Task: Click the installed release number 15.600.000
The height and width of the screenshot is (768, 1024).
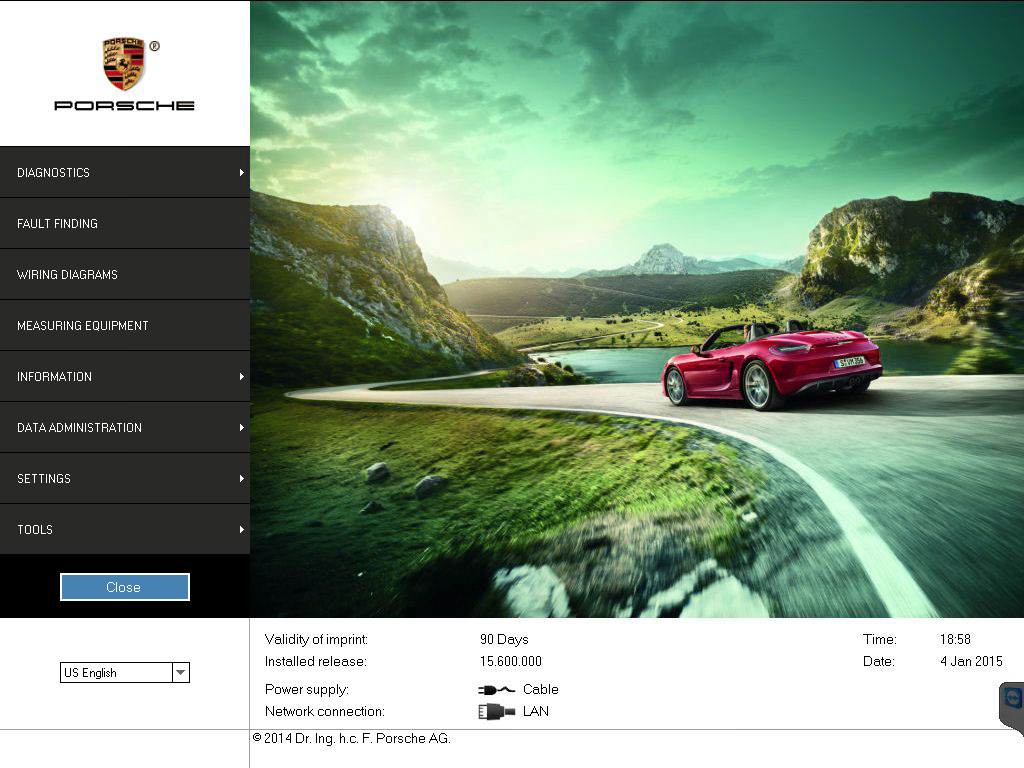Action: tap(510, 661)
